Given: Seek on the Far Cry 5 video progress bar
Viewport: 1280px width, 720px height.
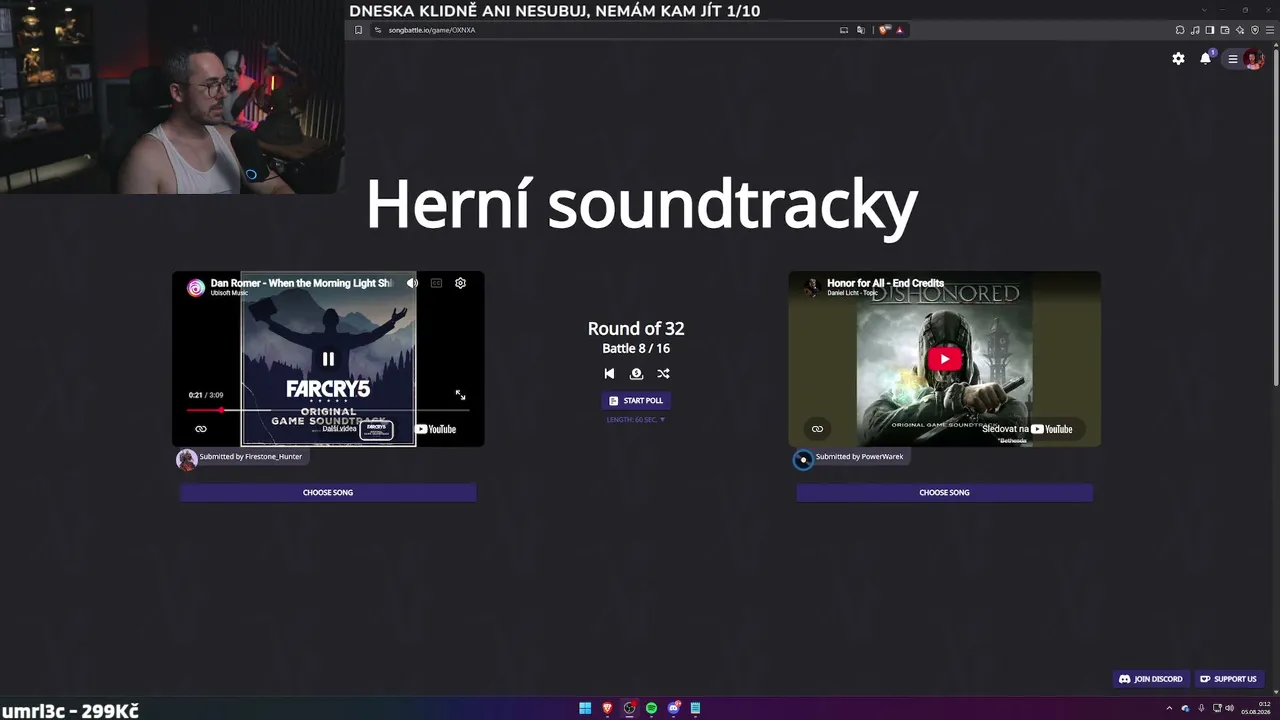Looking at the screenshot, I should pyautogui.click(x=328, y=410).
